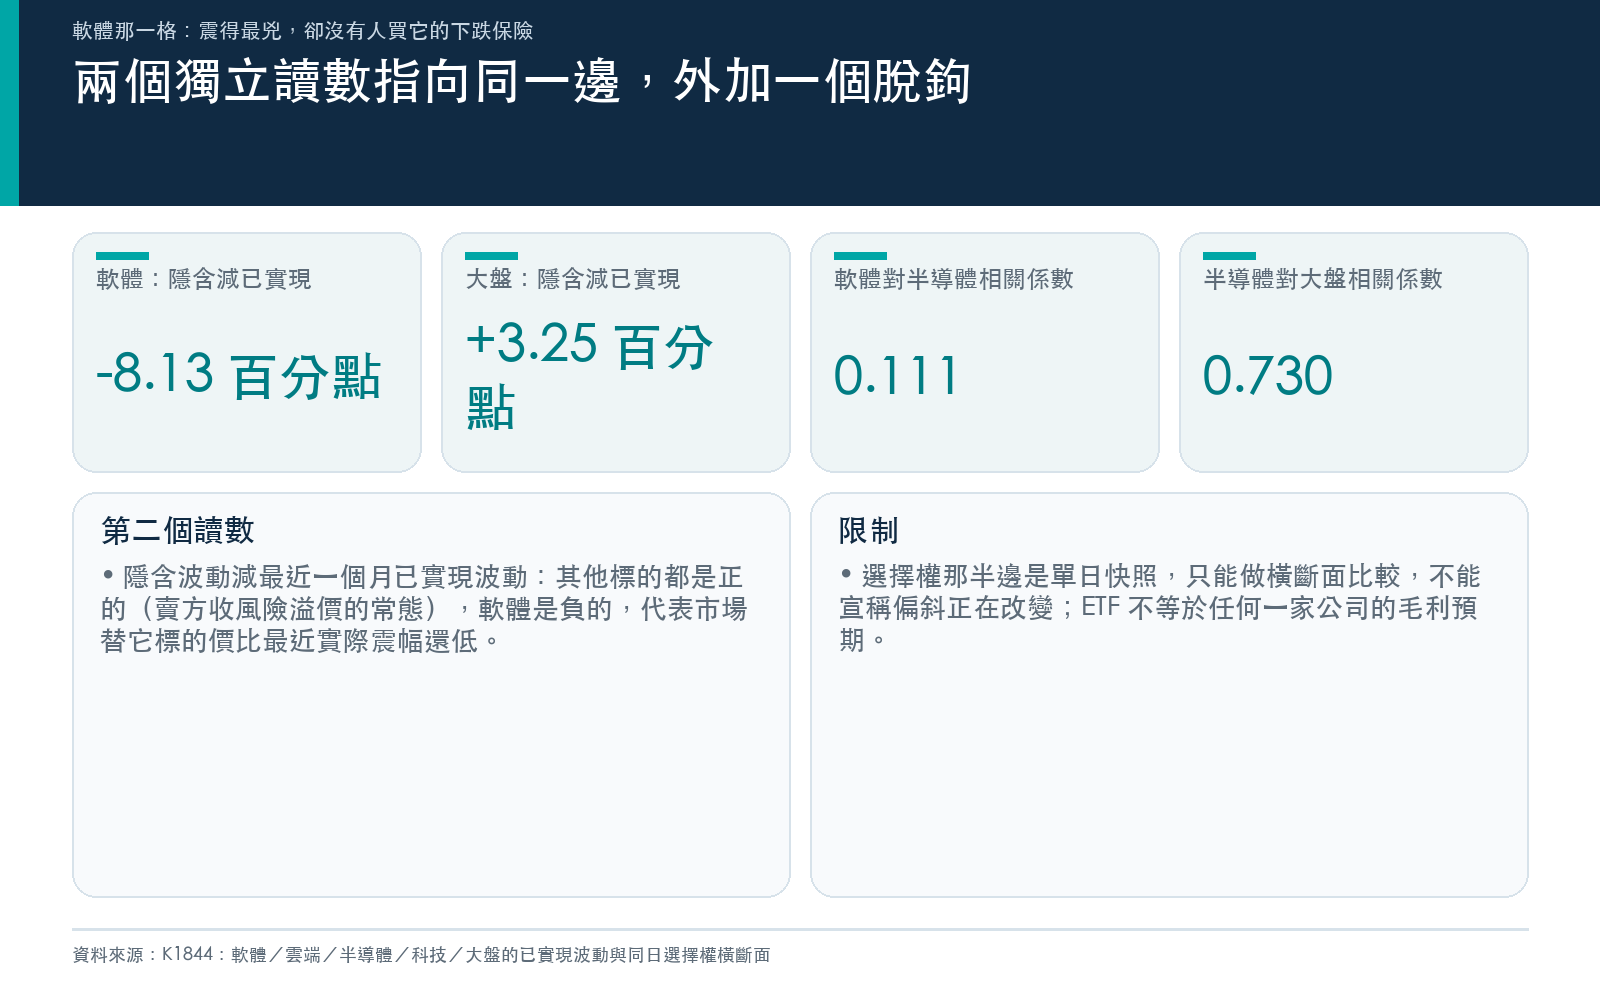Click the label 半導體對大盤相關係數
Image resolution: width=1600 pixels, height=1000 pixels.
(x=1323, y=279)
